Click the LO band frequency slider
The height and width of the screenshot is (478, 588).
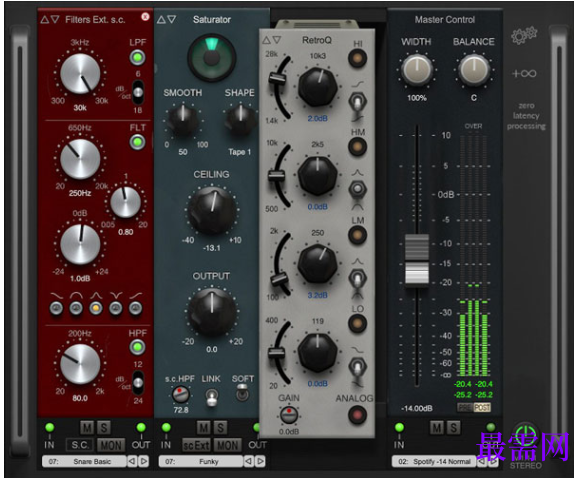click(277, 352)
